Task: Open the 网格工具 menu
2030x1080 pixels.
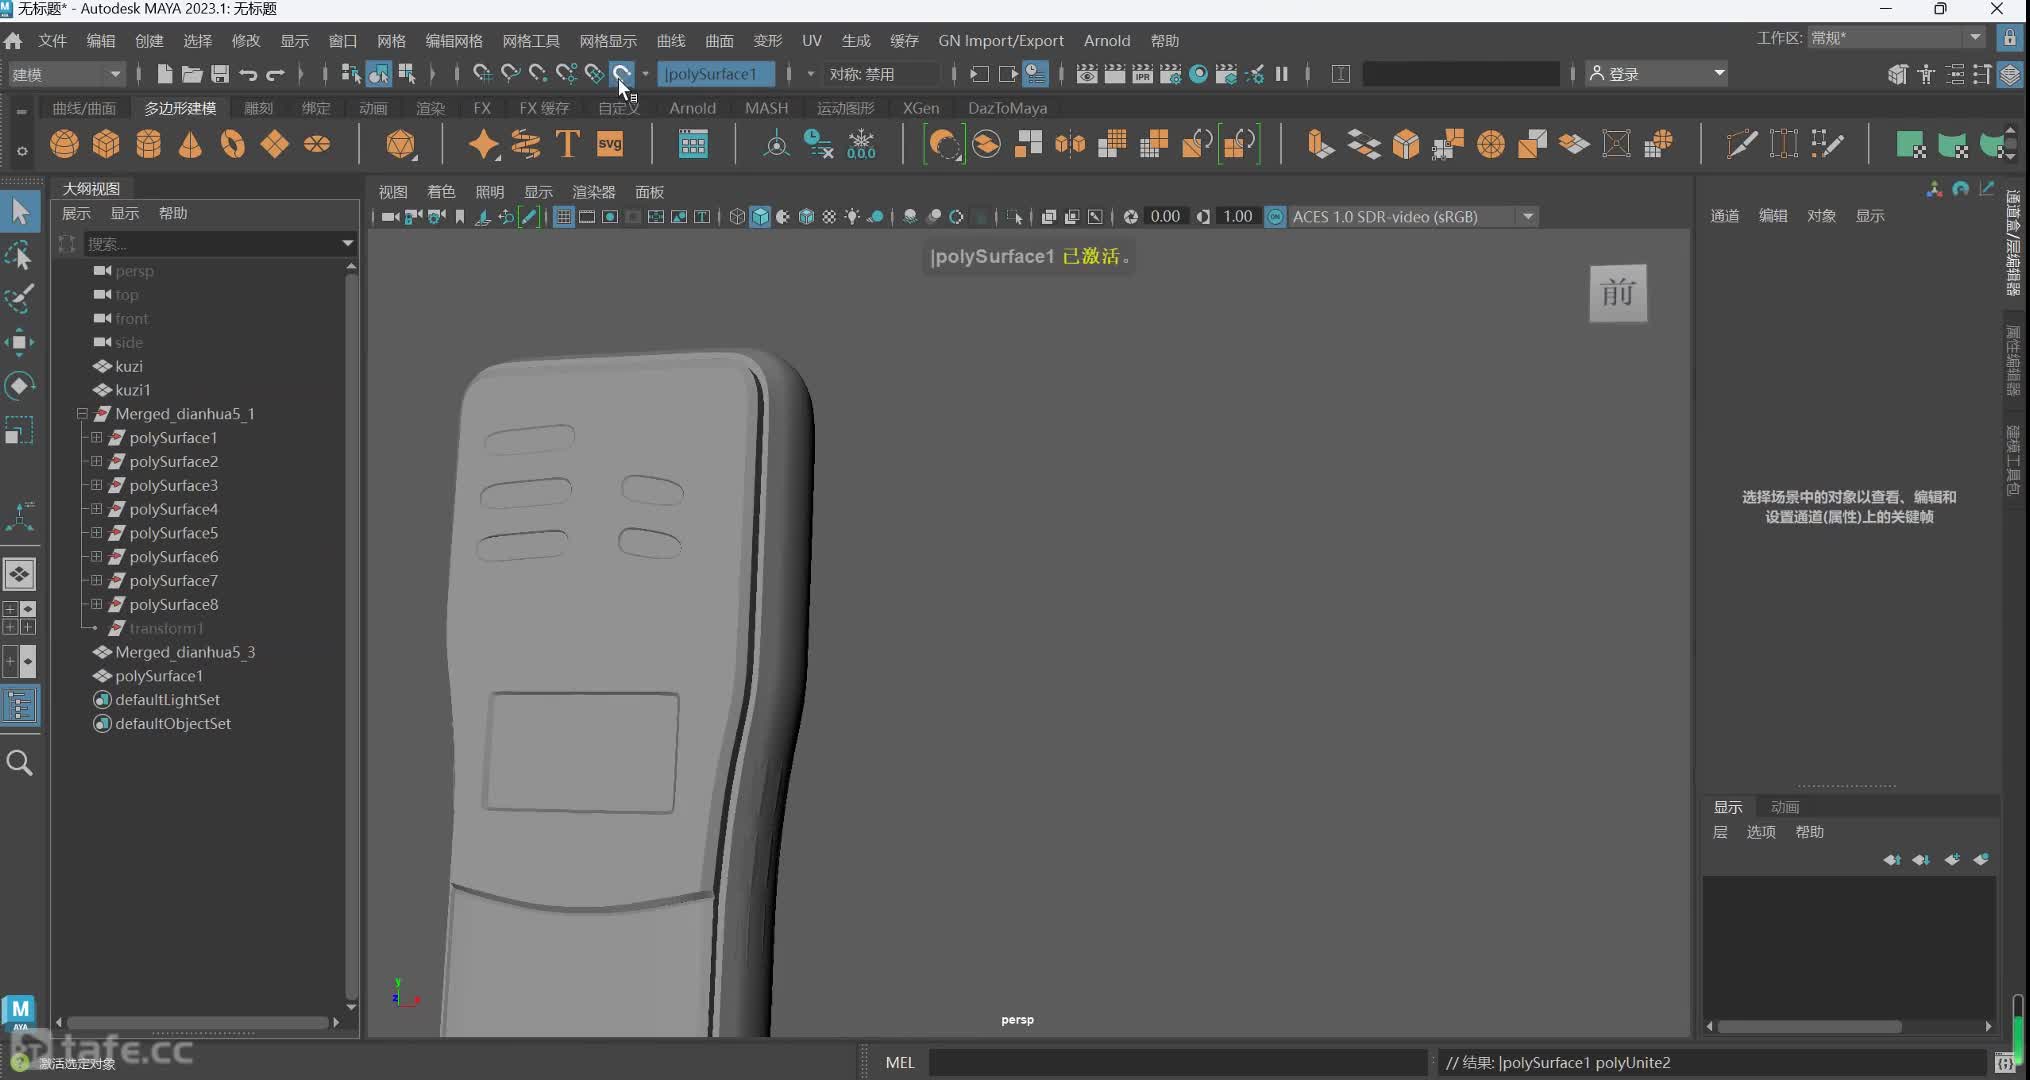Action: tap(531, 41)
